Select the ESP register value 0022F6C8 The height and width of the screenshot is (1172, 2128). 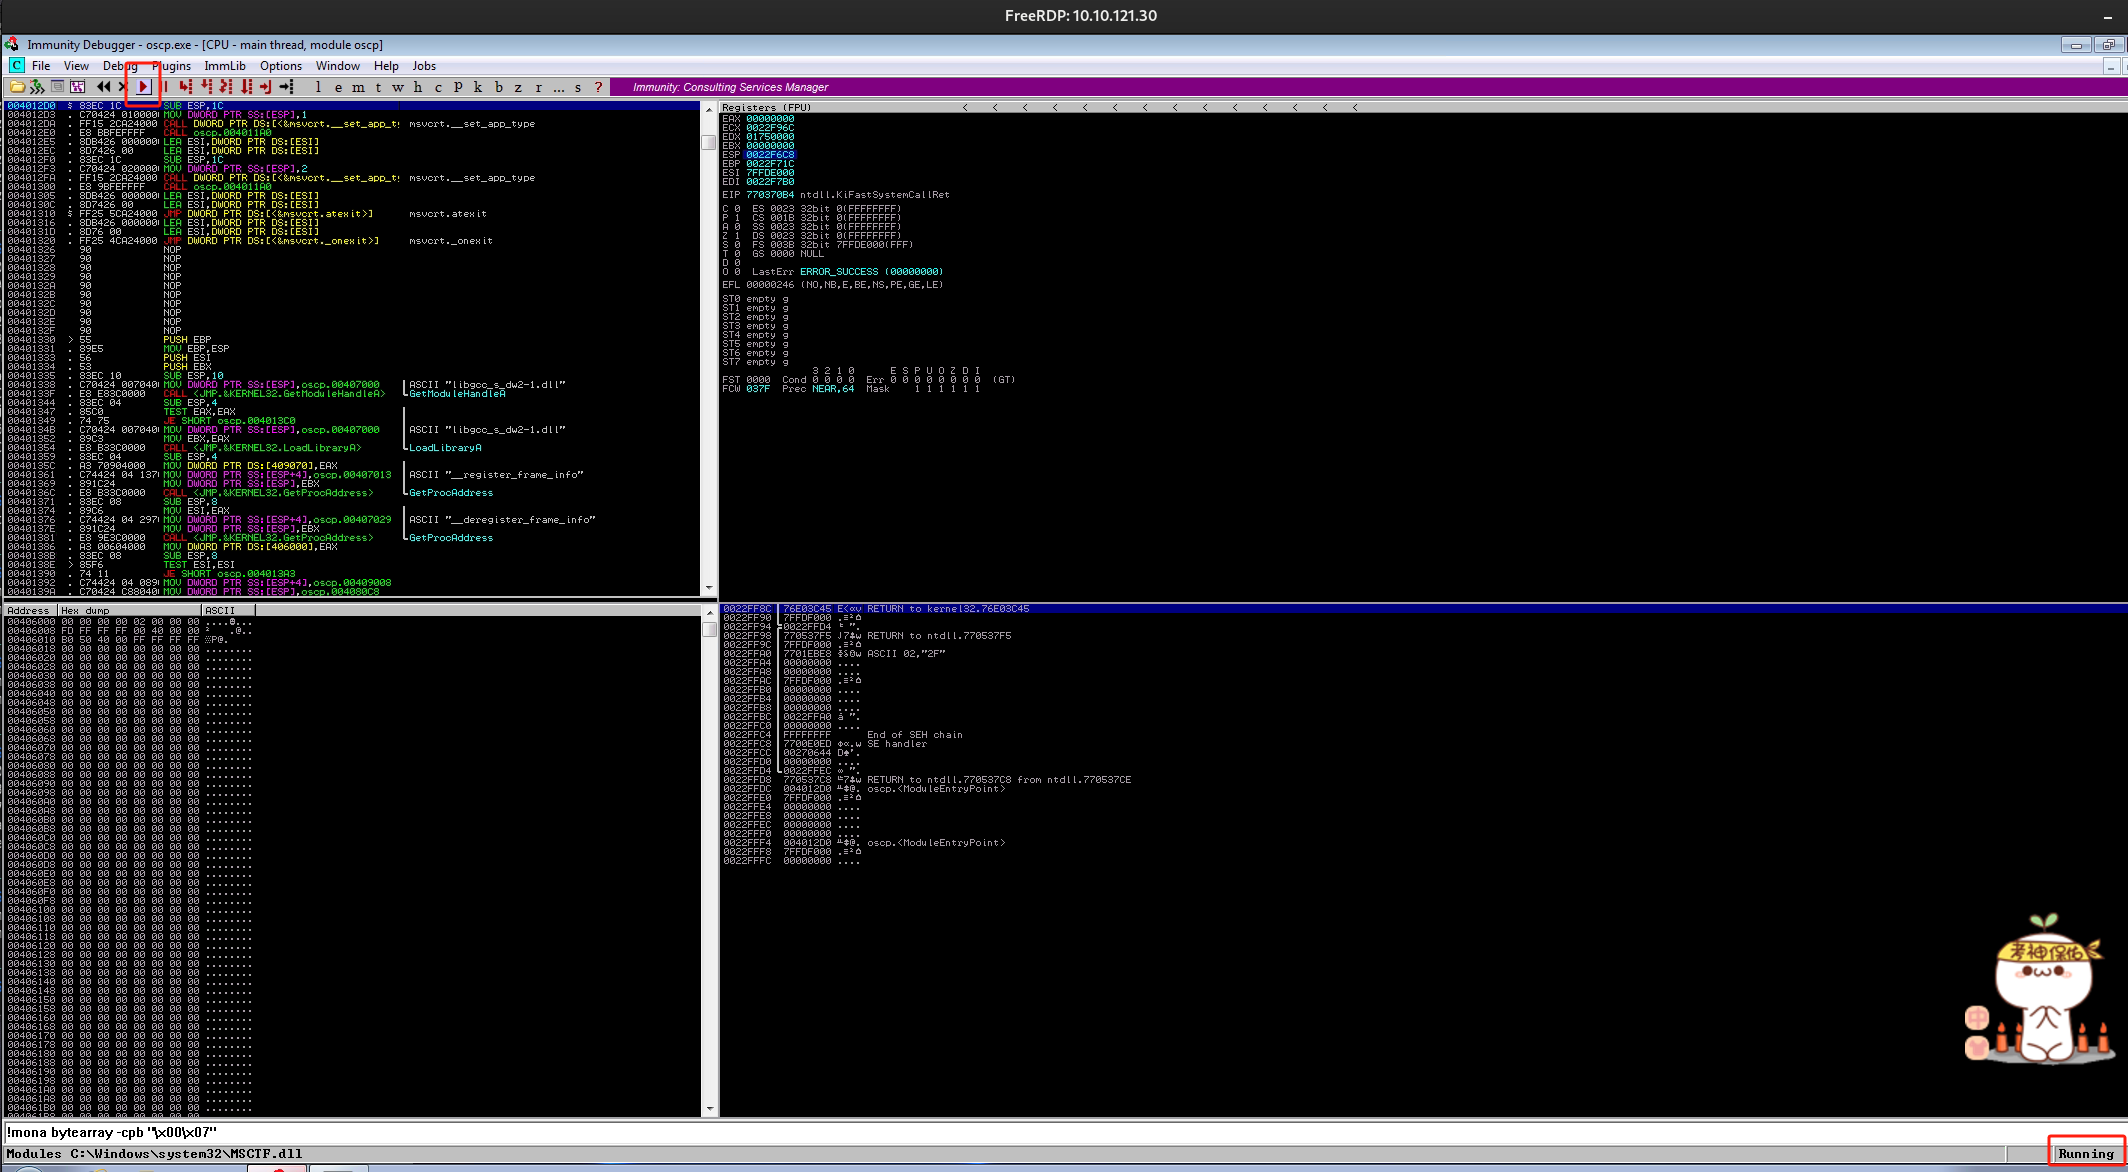click(x=770, y=155)
